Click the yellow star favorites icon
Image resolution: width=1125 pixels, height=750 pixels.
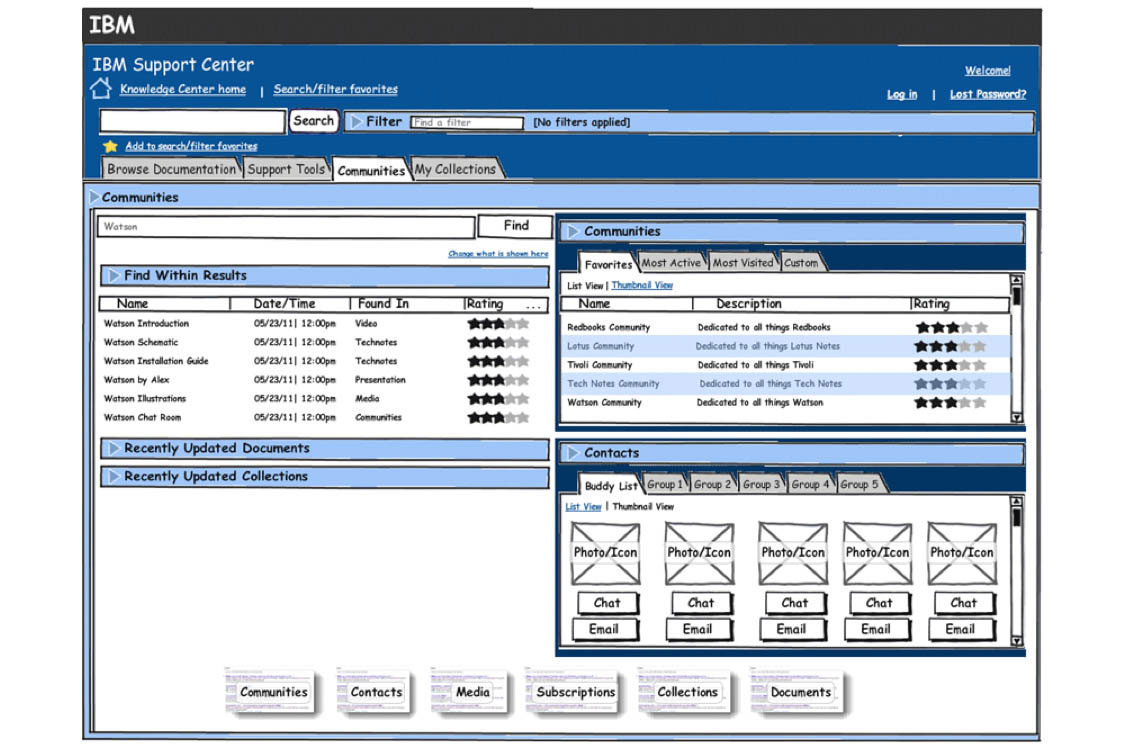coord(110,146)
